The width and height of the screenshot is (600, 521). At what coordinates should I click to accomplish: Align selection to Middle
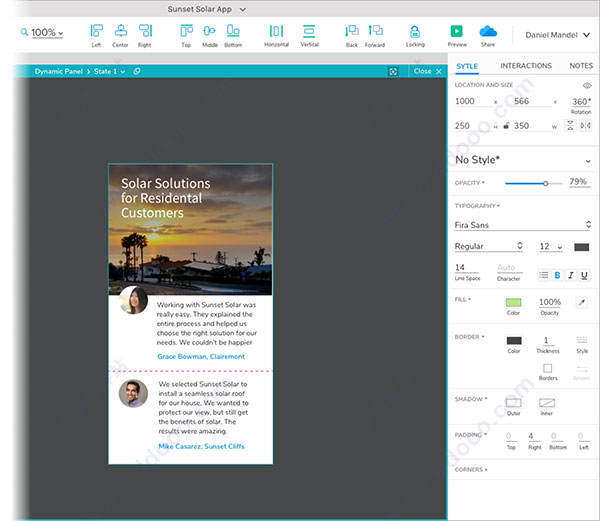pyautogui.click(x=209, y=31)
